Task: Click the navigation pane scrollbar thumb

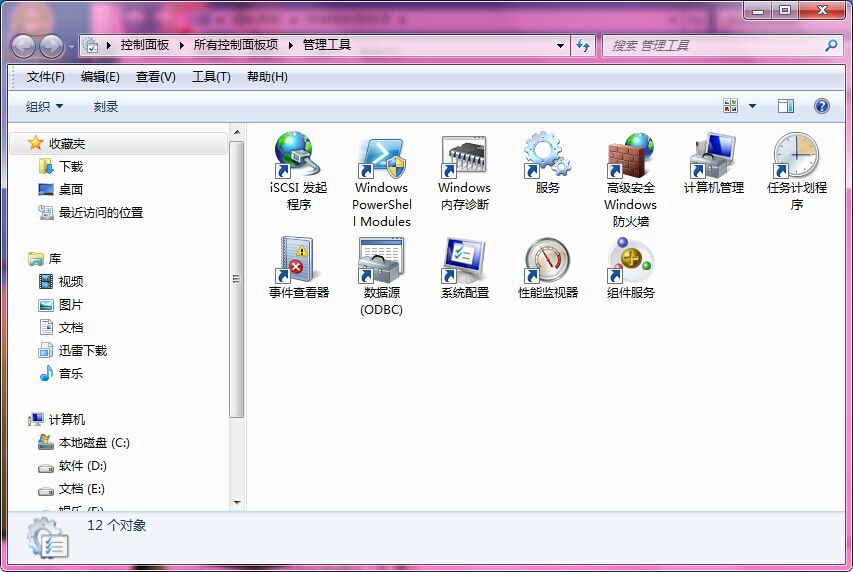Action: pyautogui.click(x=237, y=279)
